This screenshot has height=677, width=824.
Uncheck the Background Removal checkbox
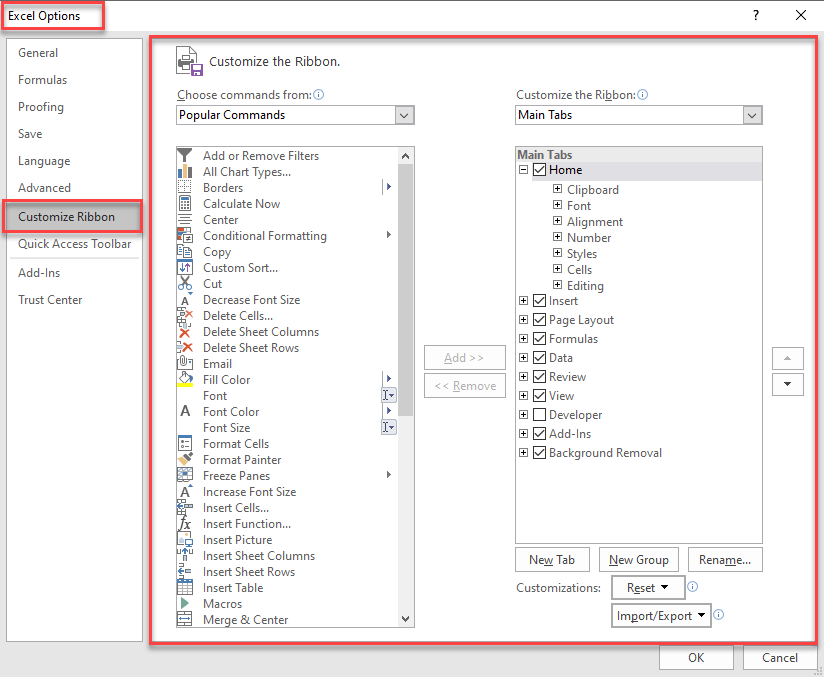pos(539,453)
